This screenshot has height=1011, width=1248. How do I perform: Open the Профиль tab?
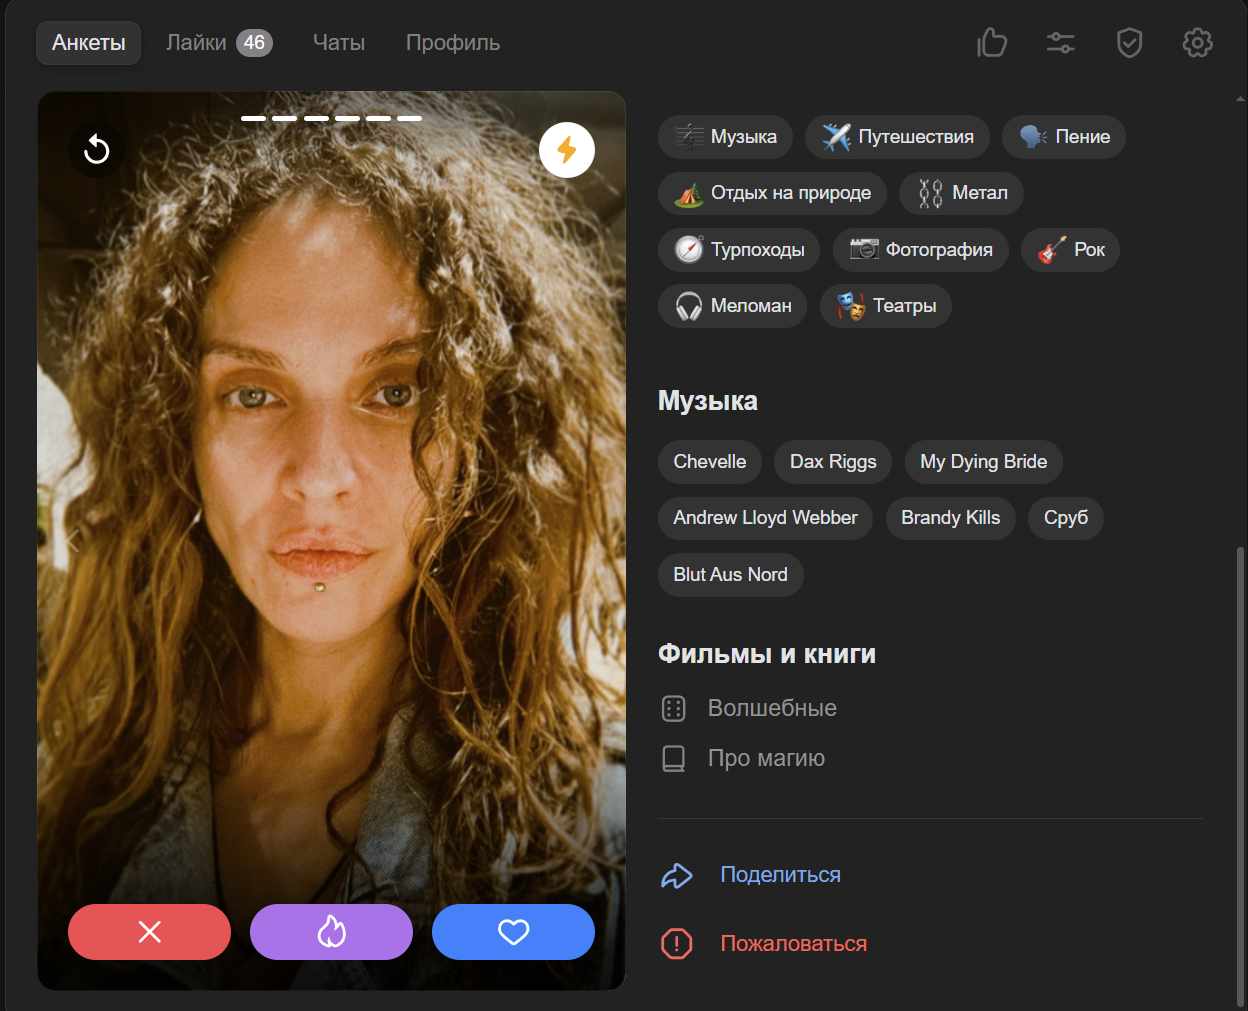pos(453,43)
